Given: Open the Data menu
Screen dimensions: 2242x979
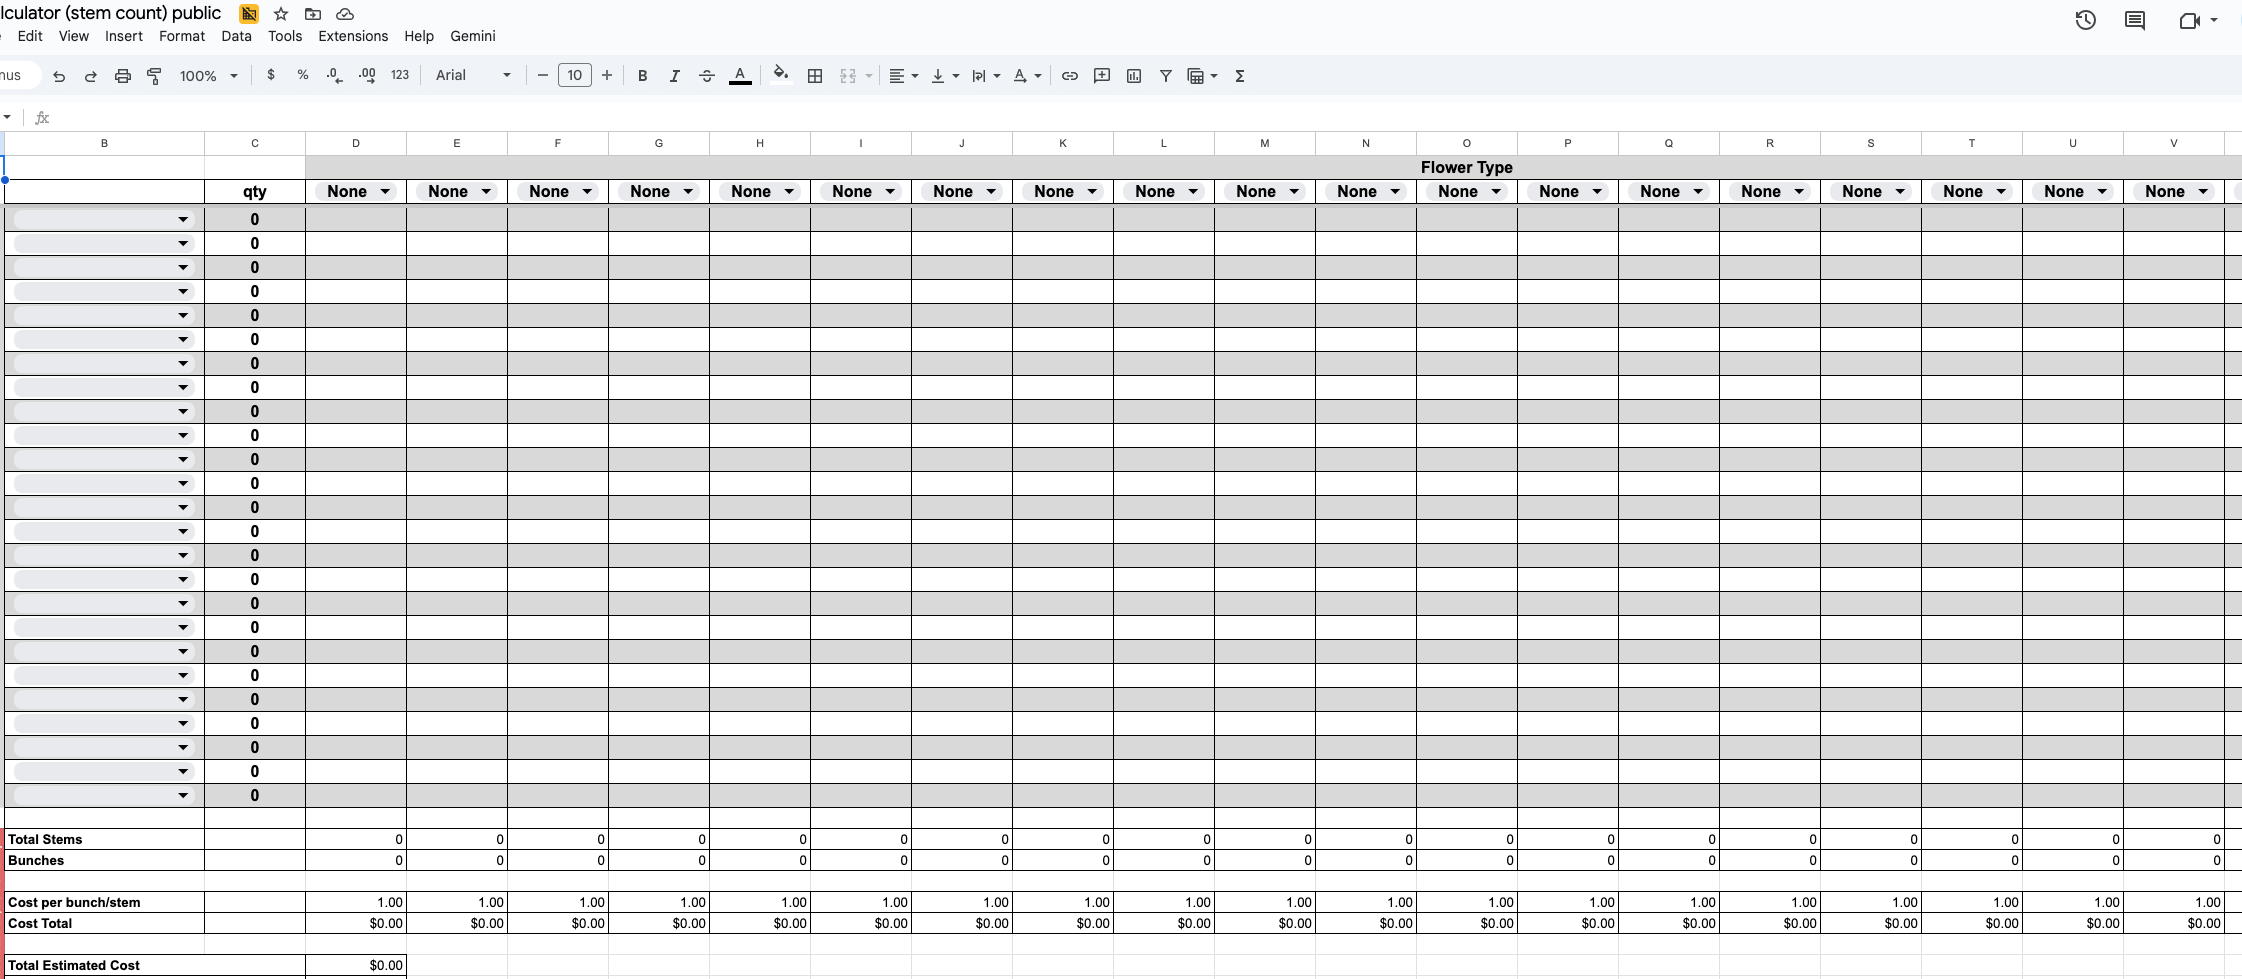Looking at the screenshot, I should (236, 36).
